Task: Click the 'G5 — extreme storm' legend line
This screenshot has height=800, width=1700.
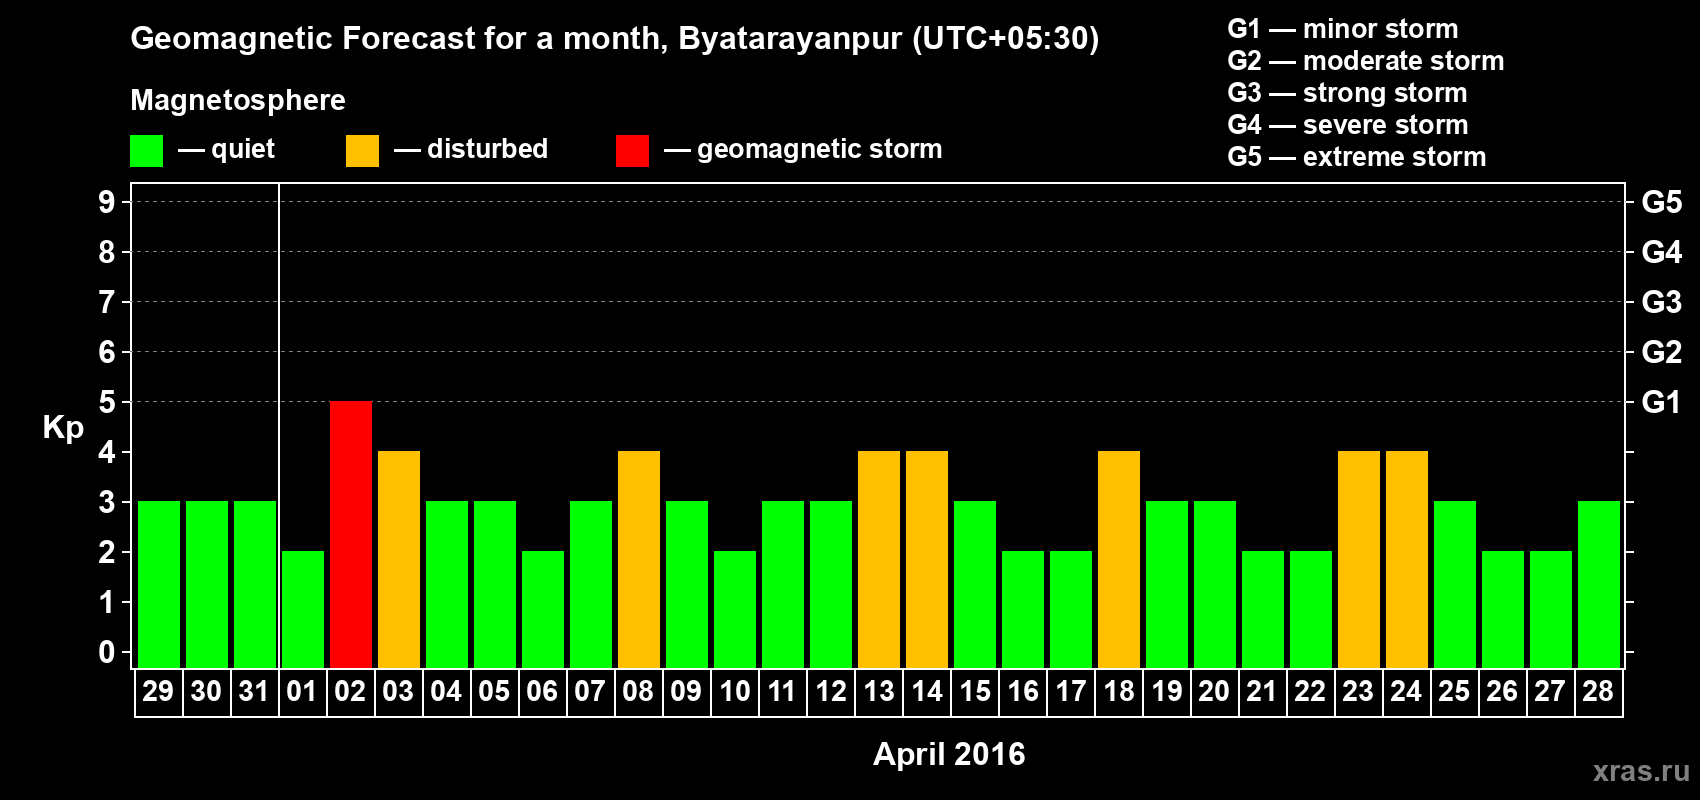Action: (x=1357, y=157)
